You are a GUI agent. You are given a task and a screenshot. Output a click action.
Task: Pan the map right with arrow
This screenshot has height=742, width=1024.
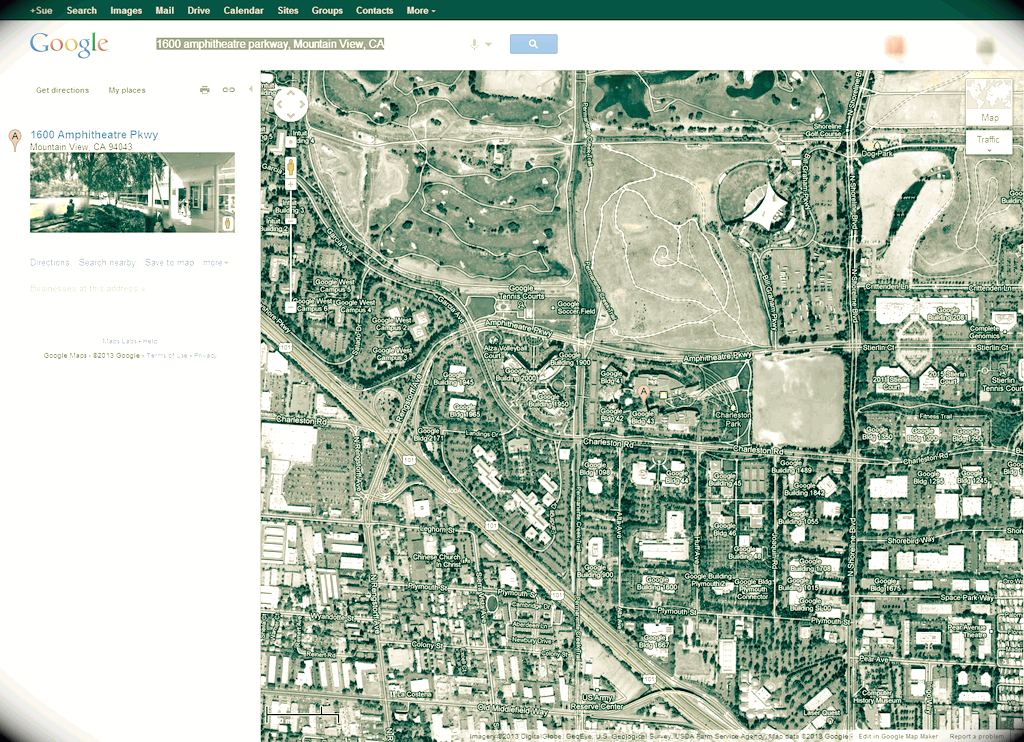click(x=302, y=105)
